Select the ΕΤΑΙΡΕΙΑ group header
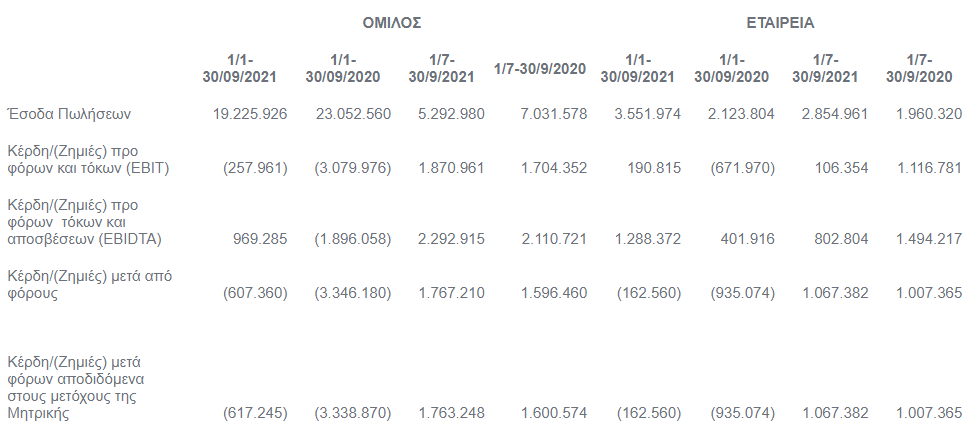965x427 pixels. click(780, 23)
